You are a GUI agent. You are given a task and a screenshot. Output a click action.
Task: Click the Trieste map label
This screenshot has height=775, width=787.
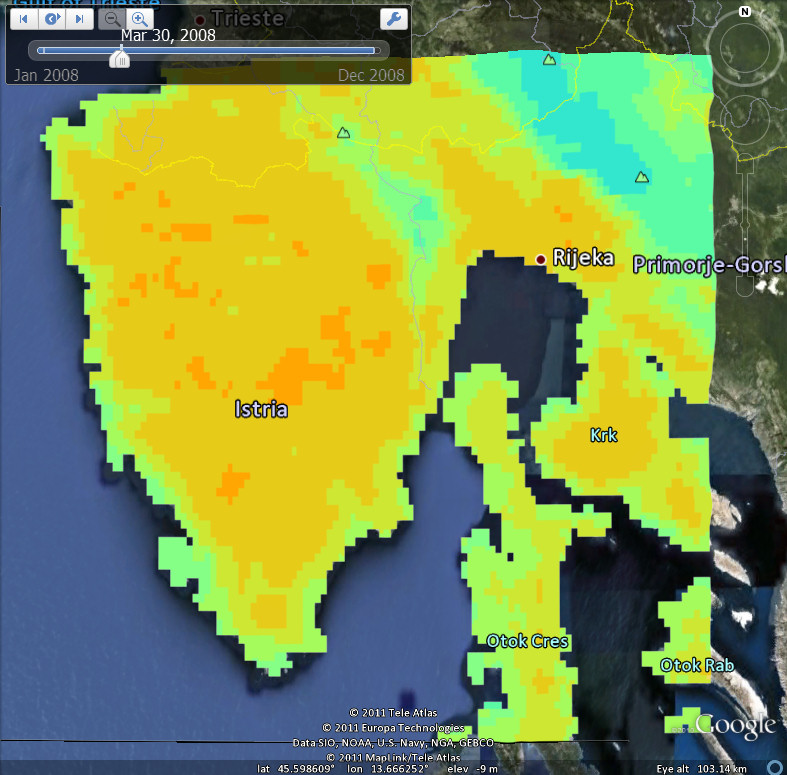[248, 19]
